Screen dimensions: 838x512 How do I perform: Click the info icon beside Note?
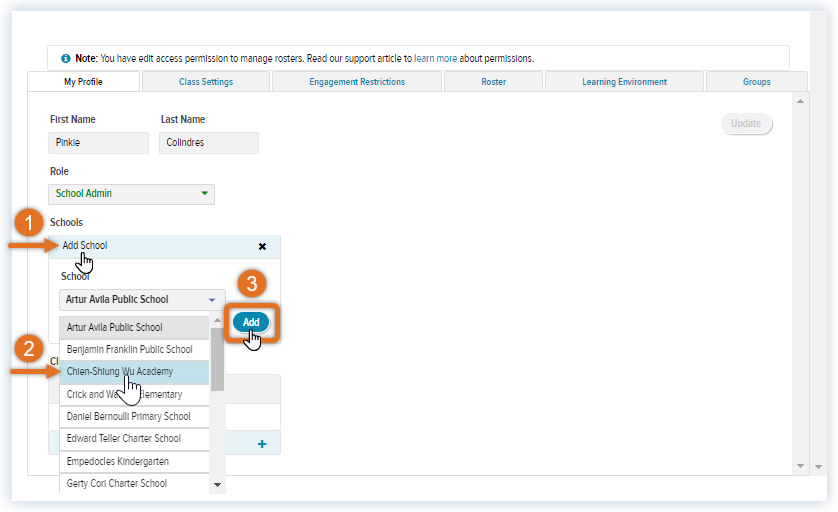[65, 58]
